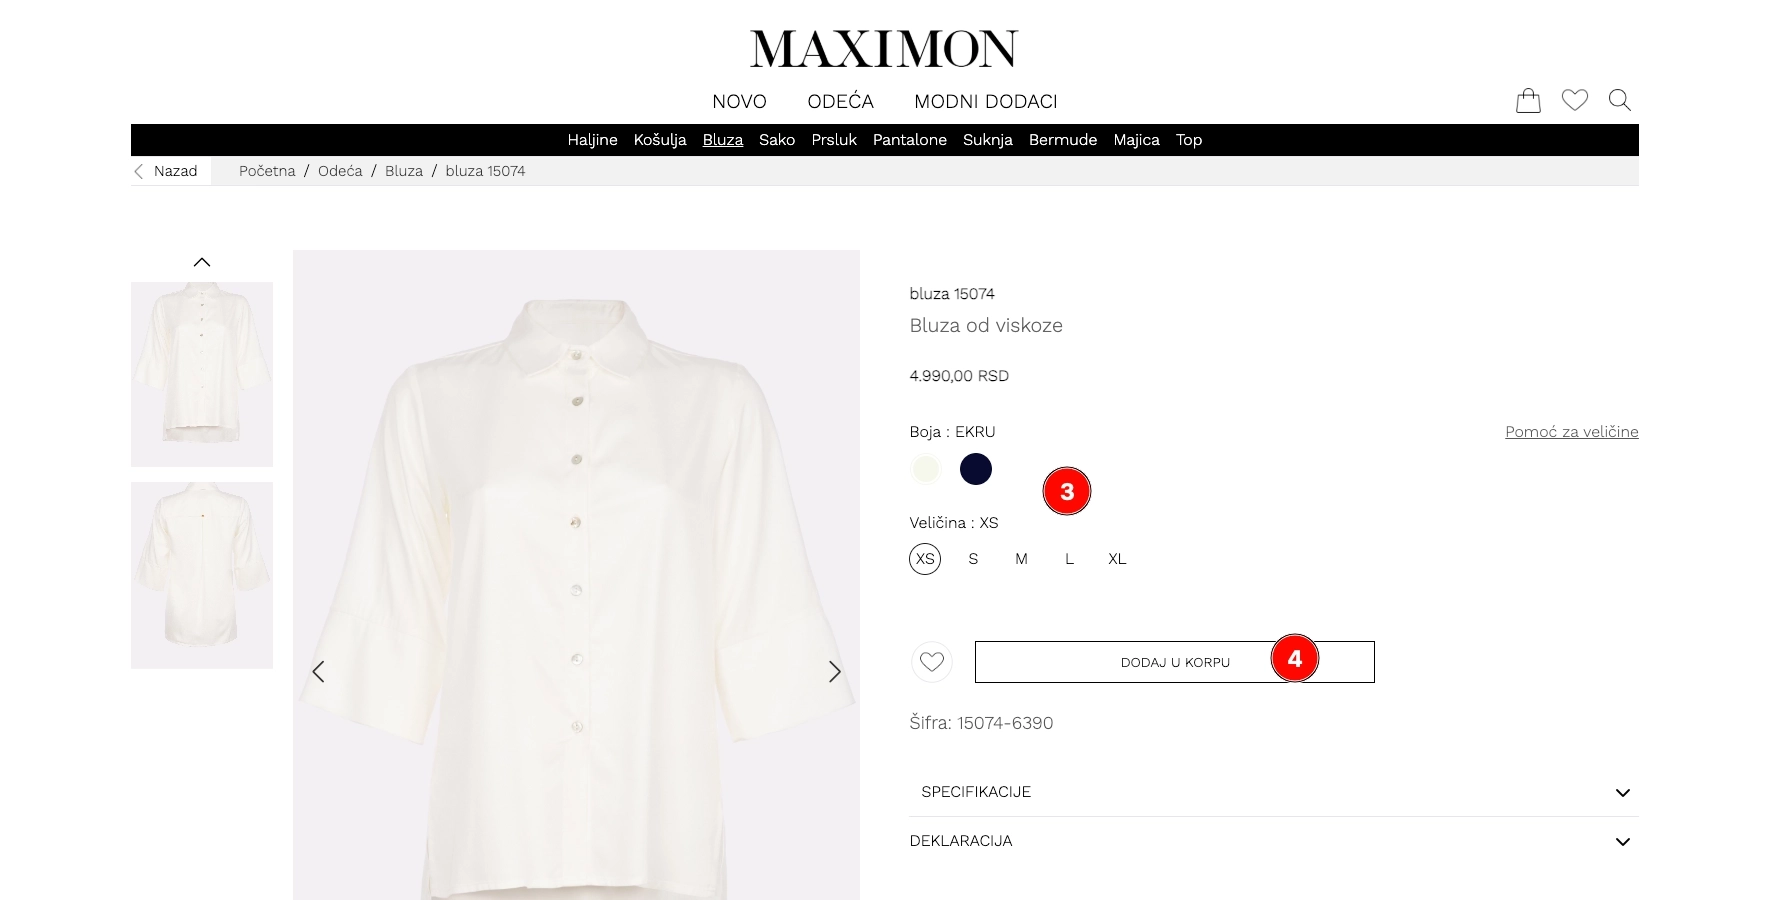Click the DODAJ U KORPU button
Viewport: 1765px width, 900px height.
click(x=1175, y=662)
